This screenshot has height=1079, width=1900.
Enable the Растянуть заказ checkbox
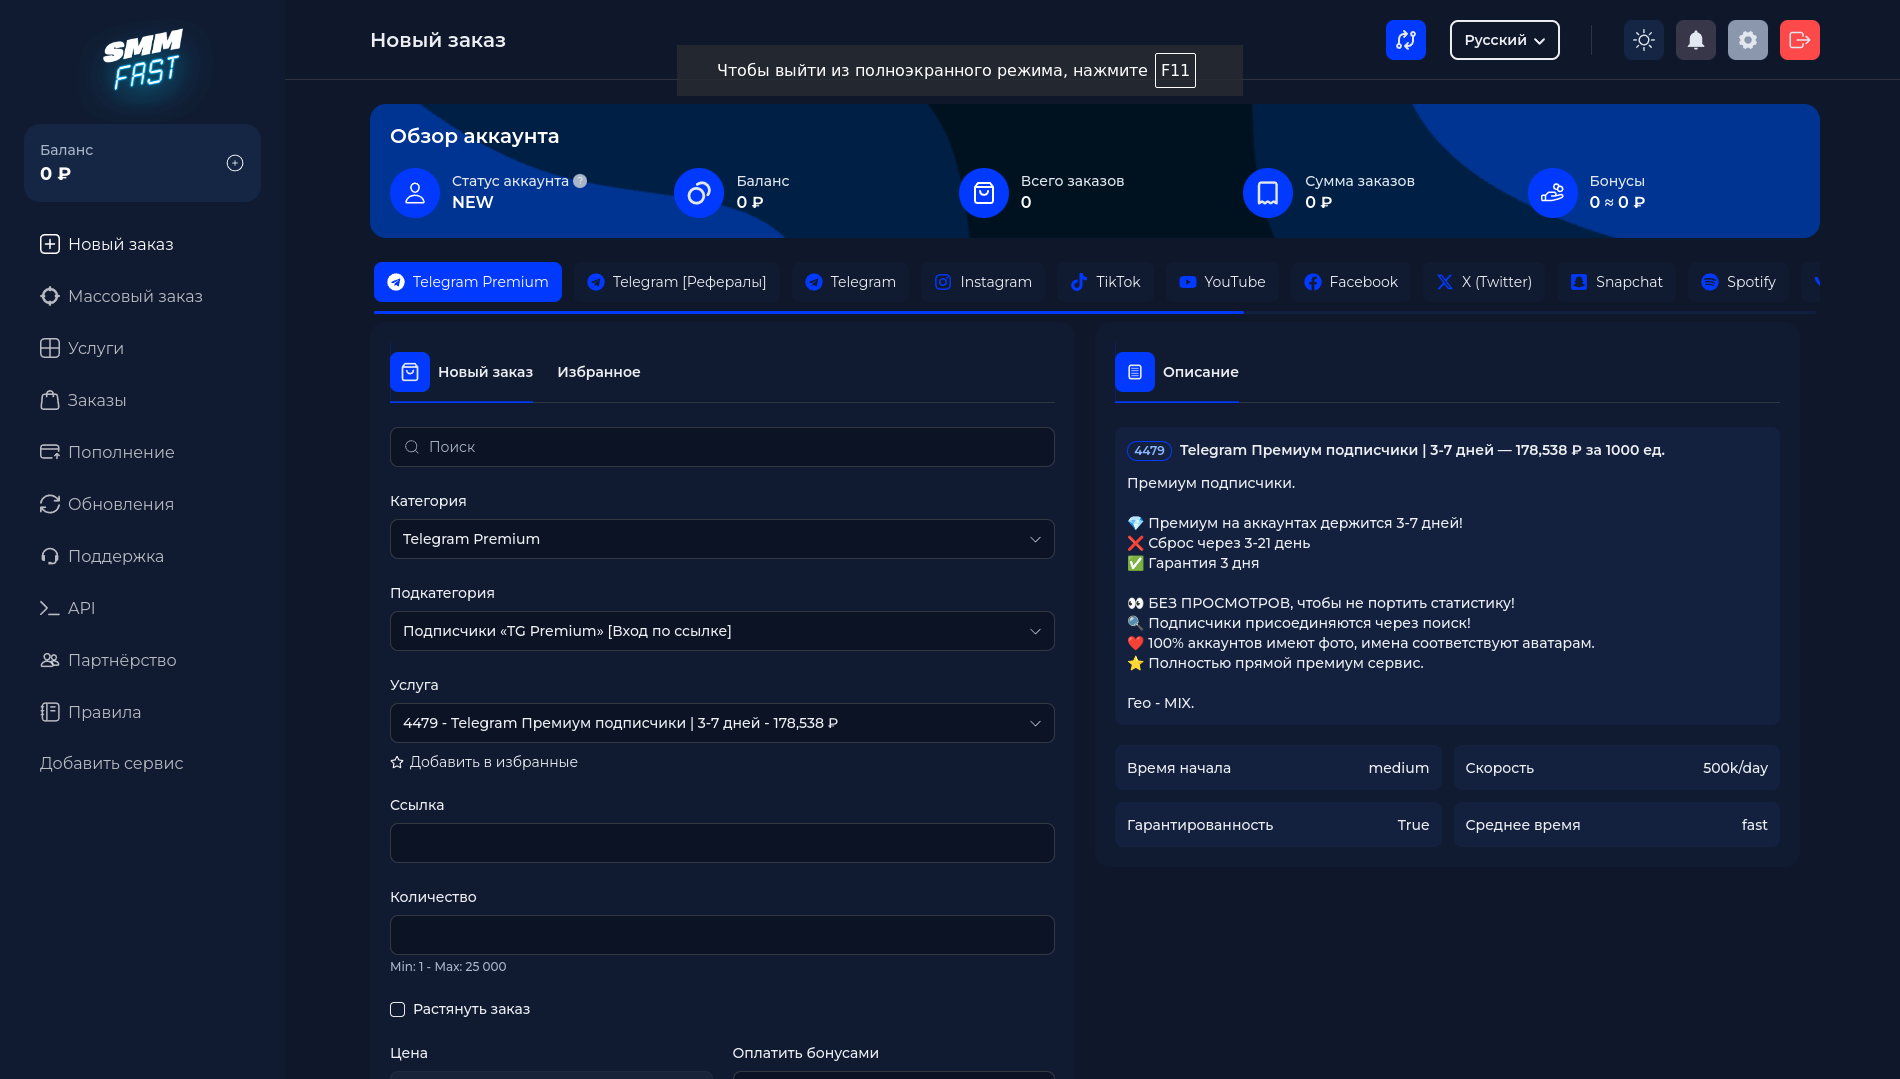[397, 1009]
